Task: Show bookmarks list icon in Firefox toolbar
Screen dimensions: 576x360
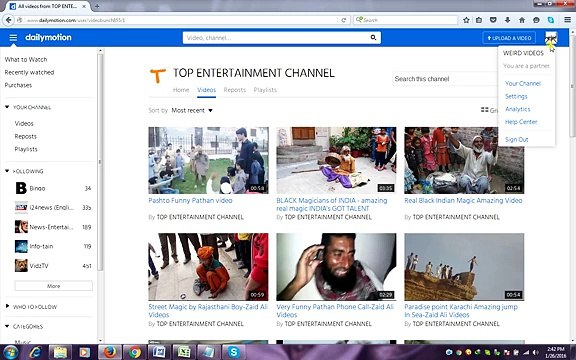Action: pos(479,20)
